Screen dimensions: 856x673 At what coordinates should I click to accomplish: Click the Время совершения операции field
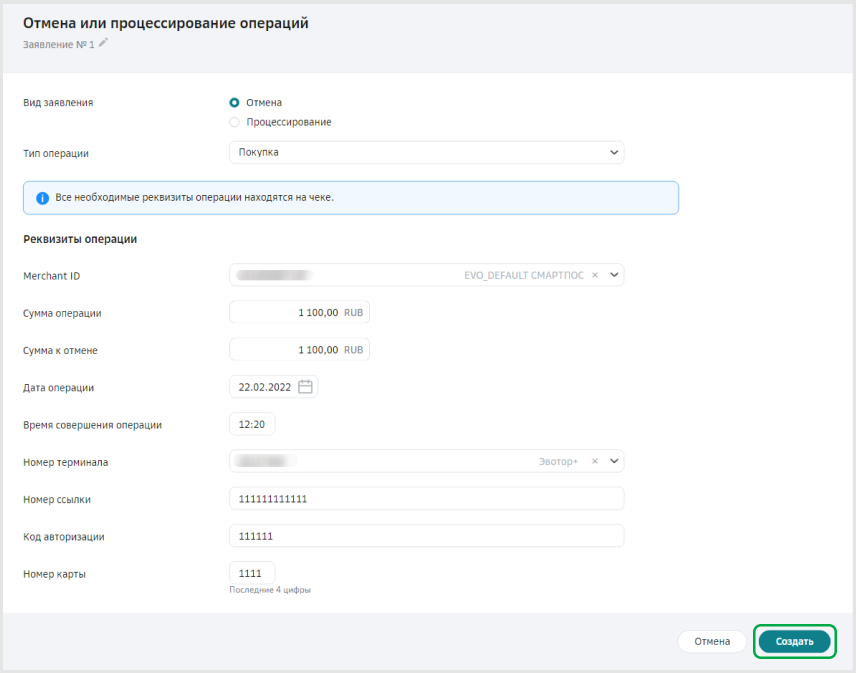[x=252, y=425]
